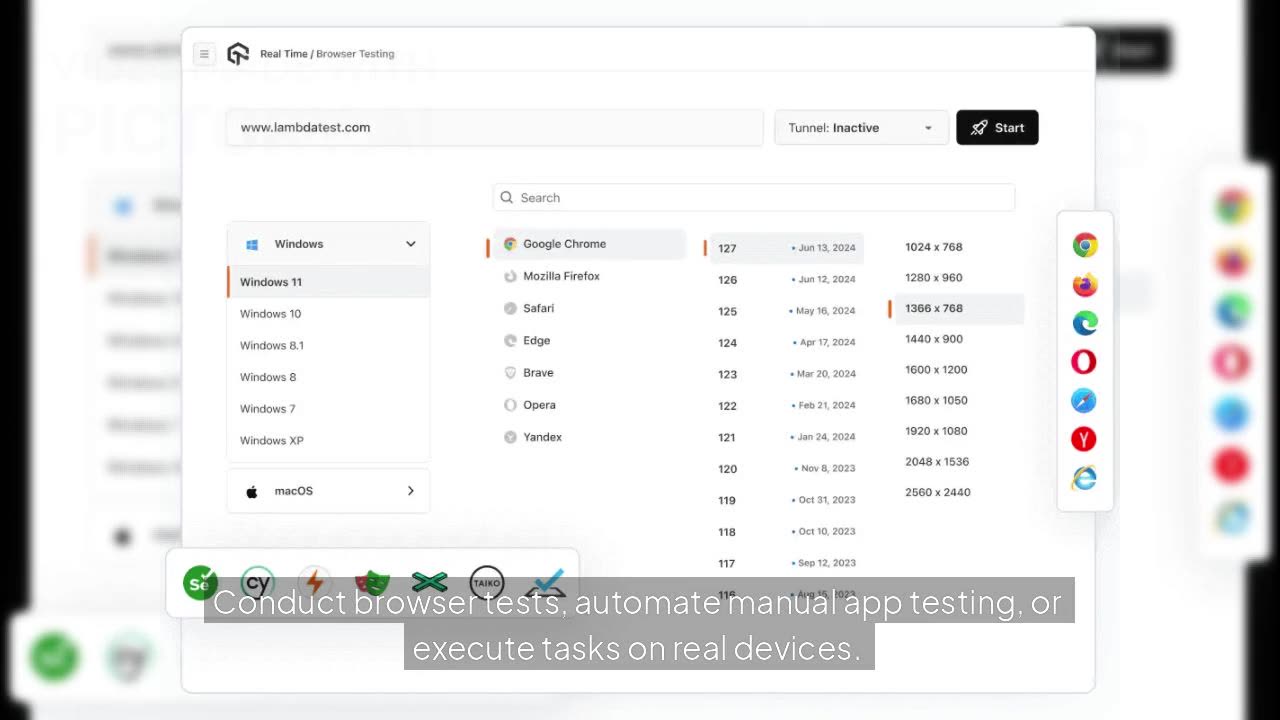Image resolution: width=1280 pixels, height=720 pixels.
Task: Click the Real Time breadcrumb
Action: pyautogui.click(x=284, y=54)
